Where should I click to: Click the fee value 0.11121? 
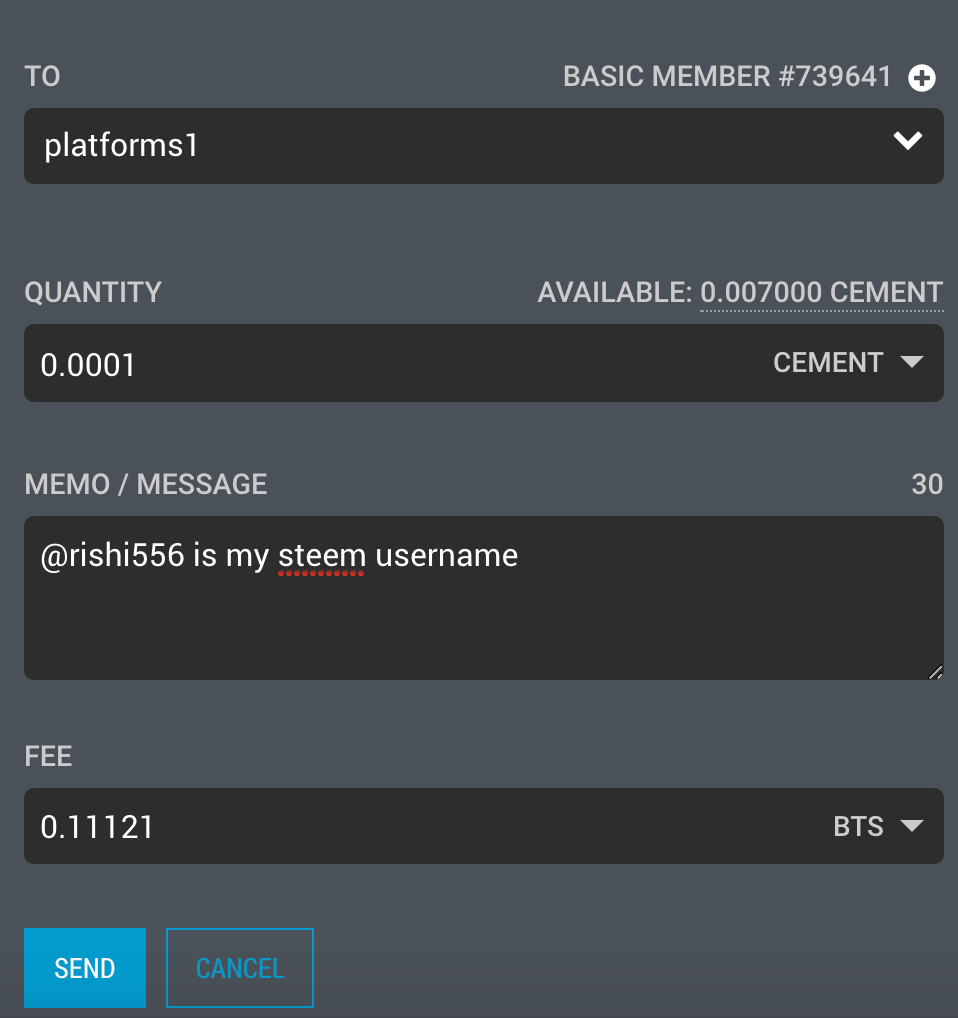97,827
